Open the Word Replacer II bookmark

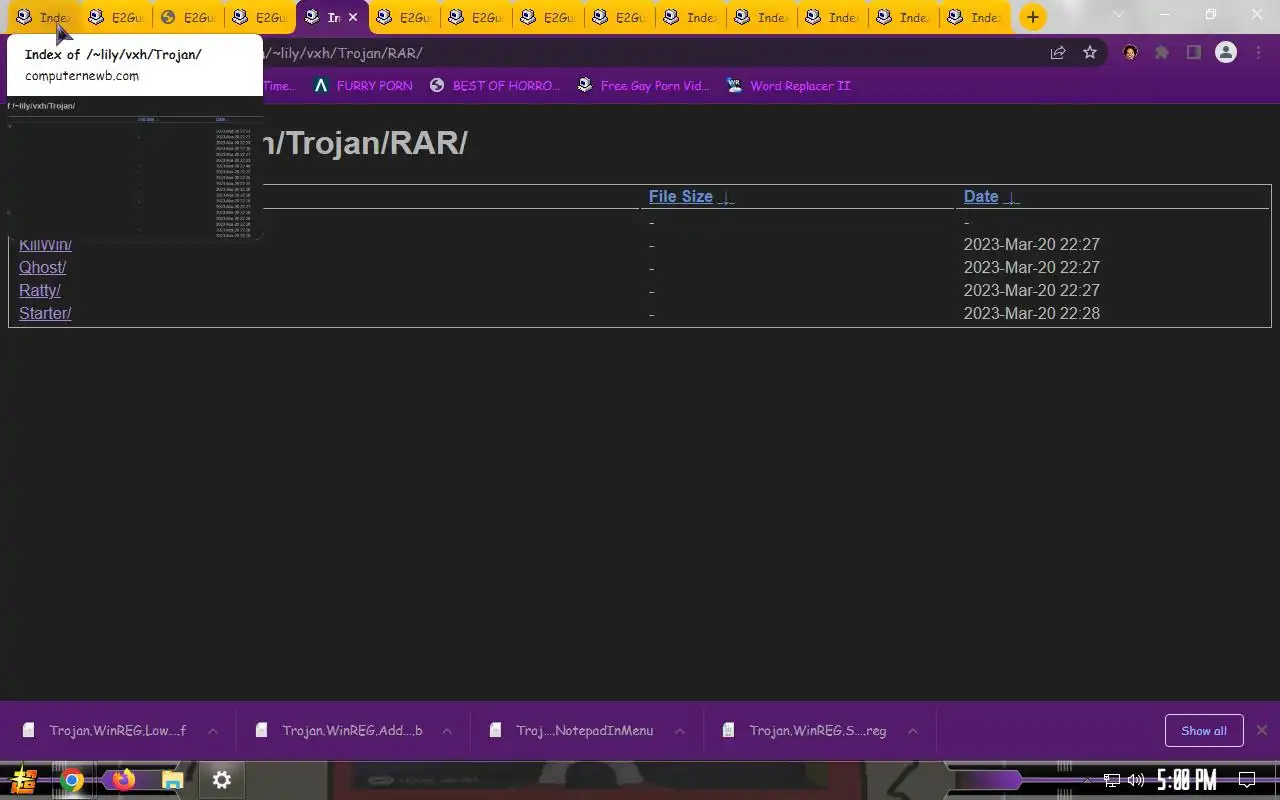point(788,86)
